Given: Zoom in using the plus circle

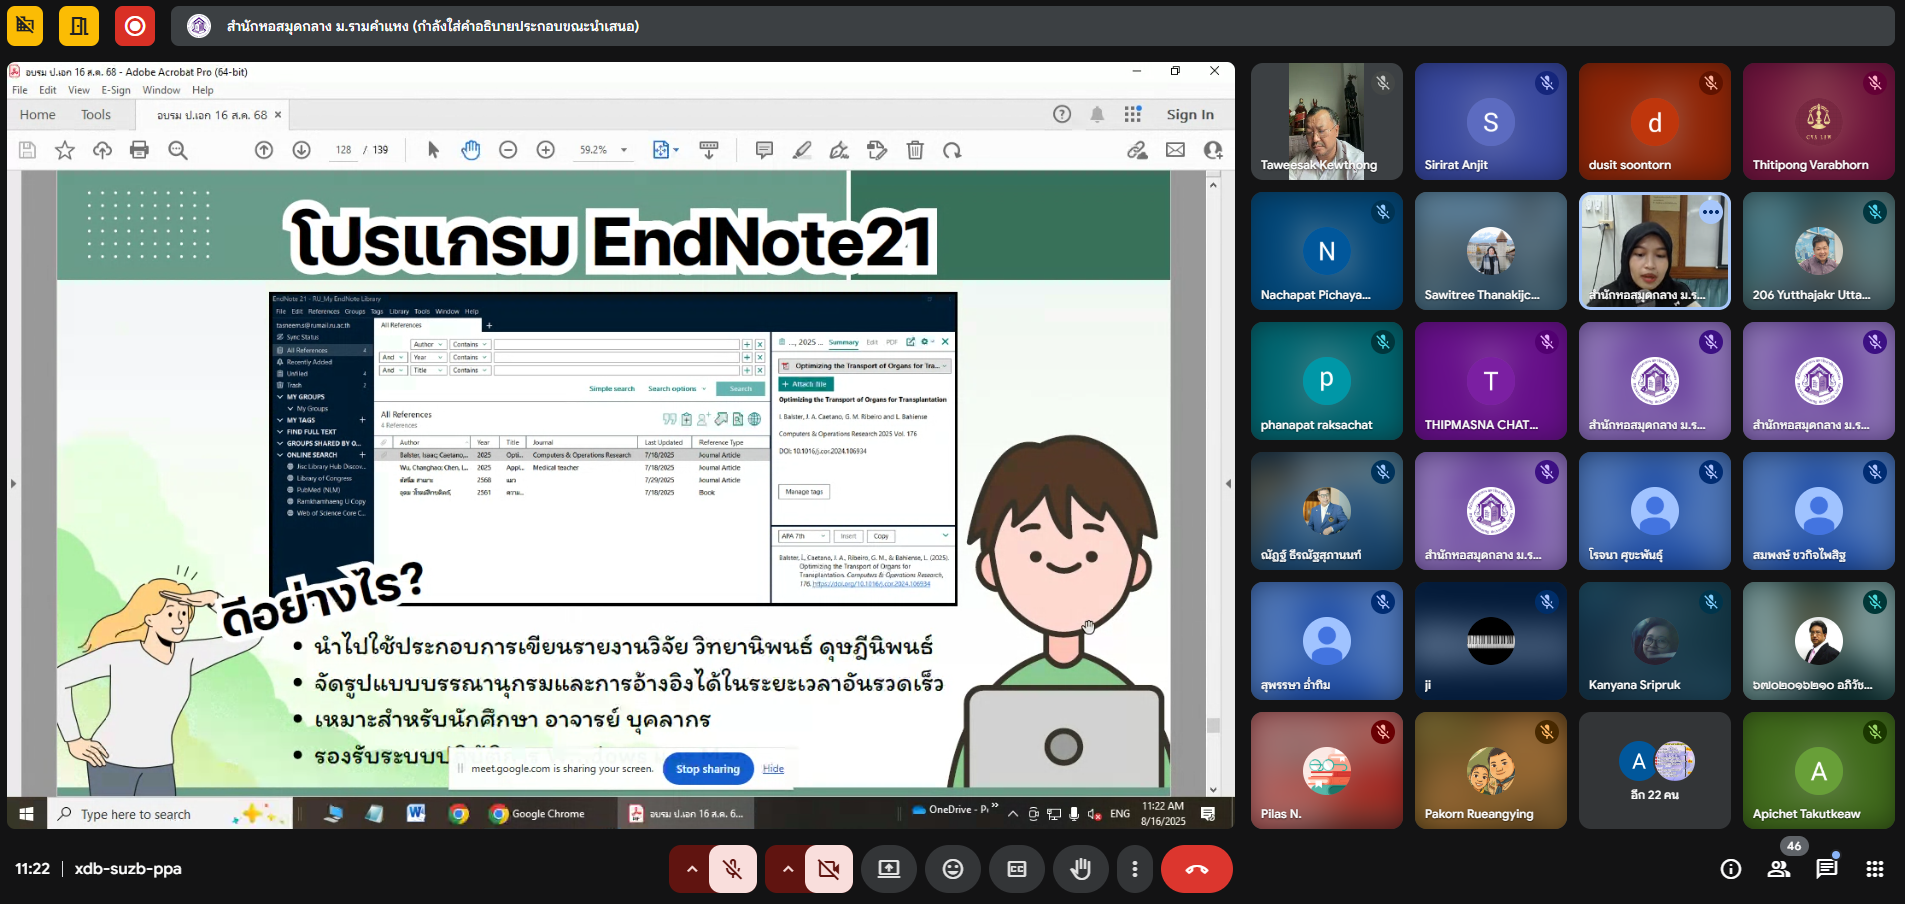Looking at the screenshot, I should [546, 150].
